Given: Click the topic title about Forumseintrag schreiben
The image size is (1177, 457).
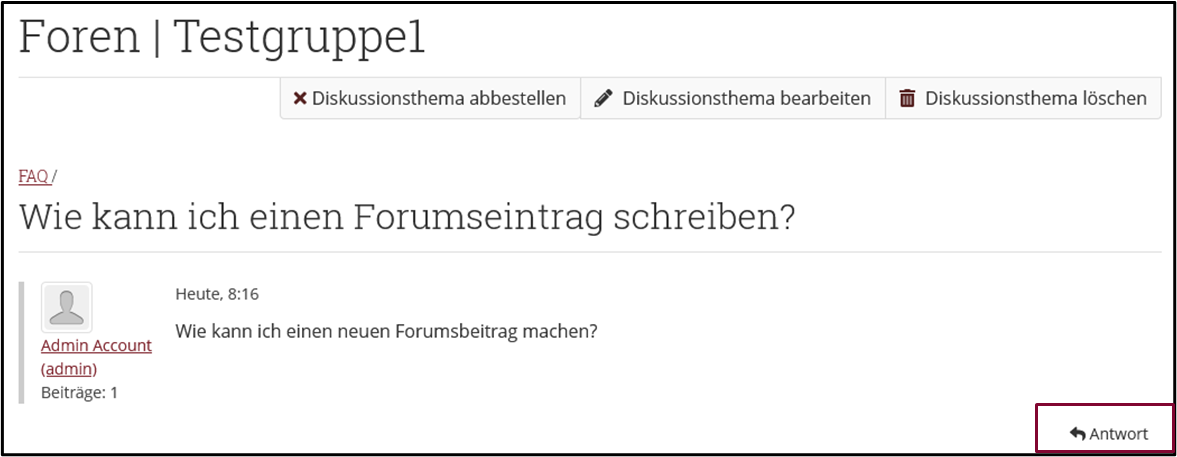Looking at the screenshot, I should 406,216.
